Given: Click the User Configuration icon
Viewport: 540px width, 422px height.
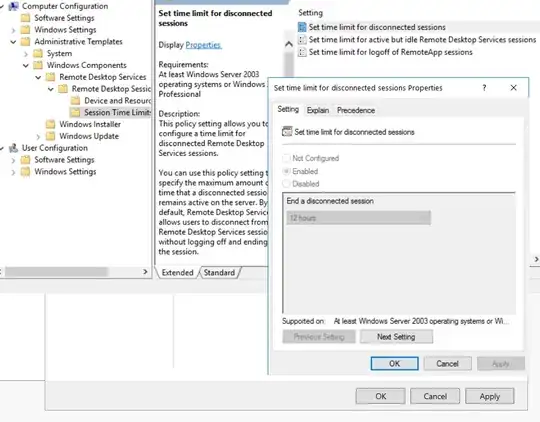Looking at the screenshot, I should coord(13,148).
